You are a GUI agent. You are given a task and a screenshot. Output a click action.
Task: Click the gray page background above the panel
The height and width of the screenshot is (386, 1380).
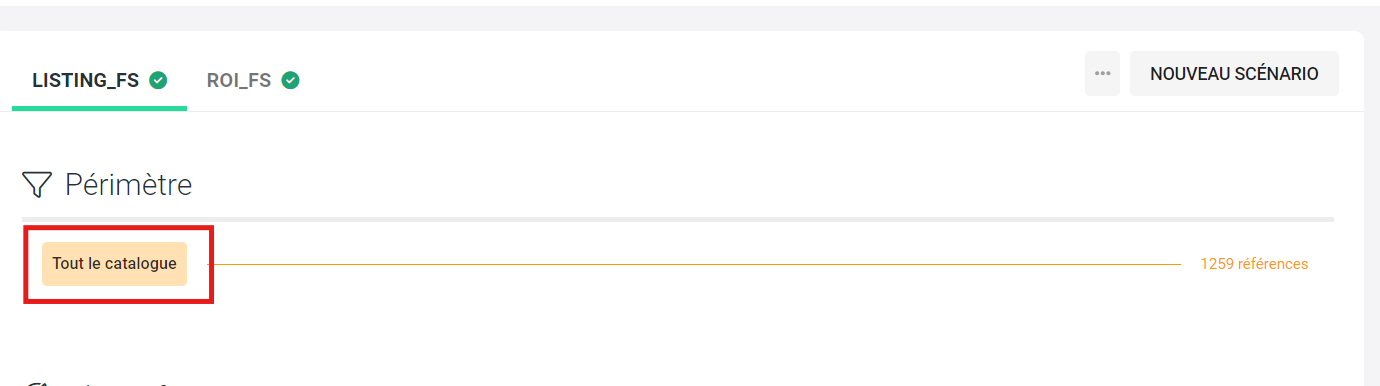[x=690, y=15]
